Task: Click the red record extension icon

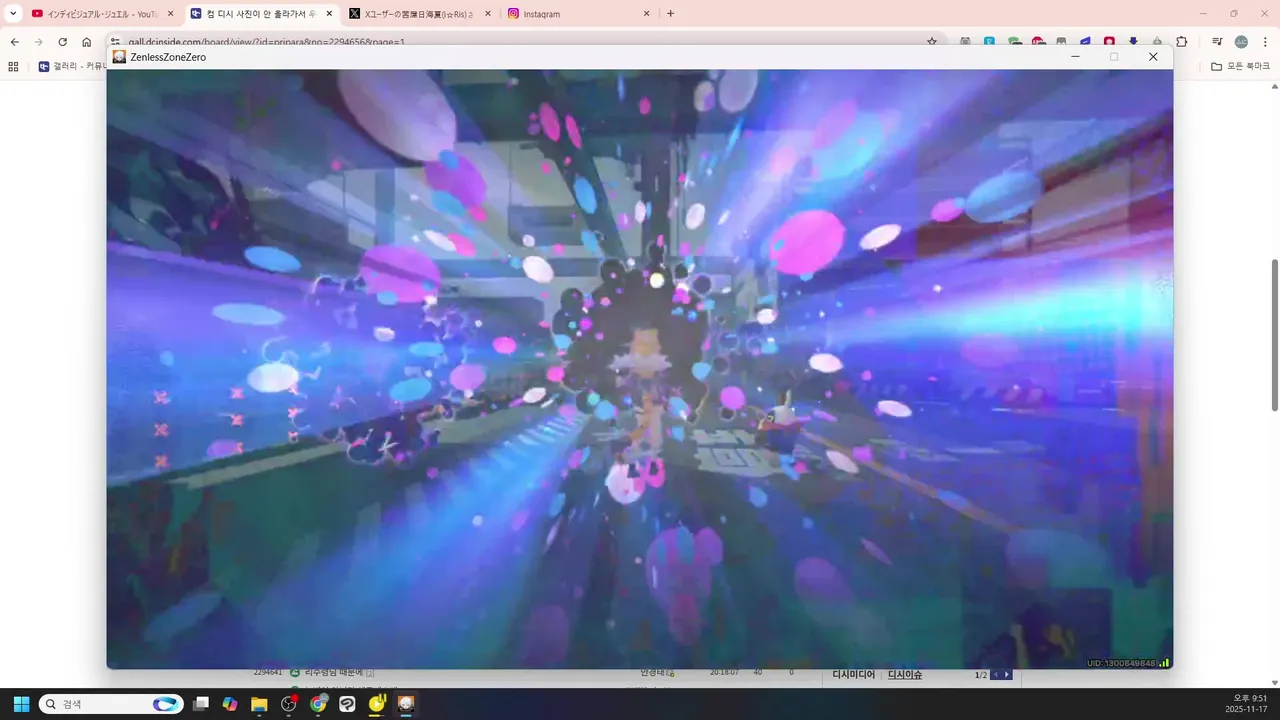Action: pos(1110,42)
